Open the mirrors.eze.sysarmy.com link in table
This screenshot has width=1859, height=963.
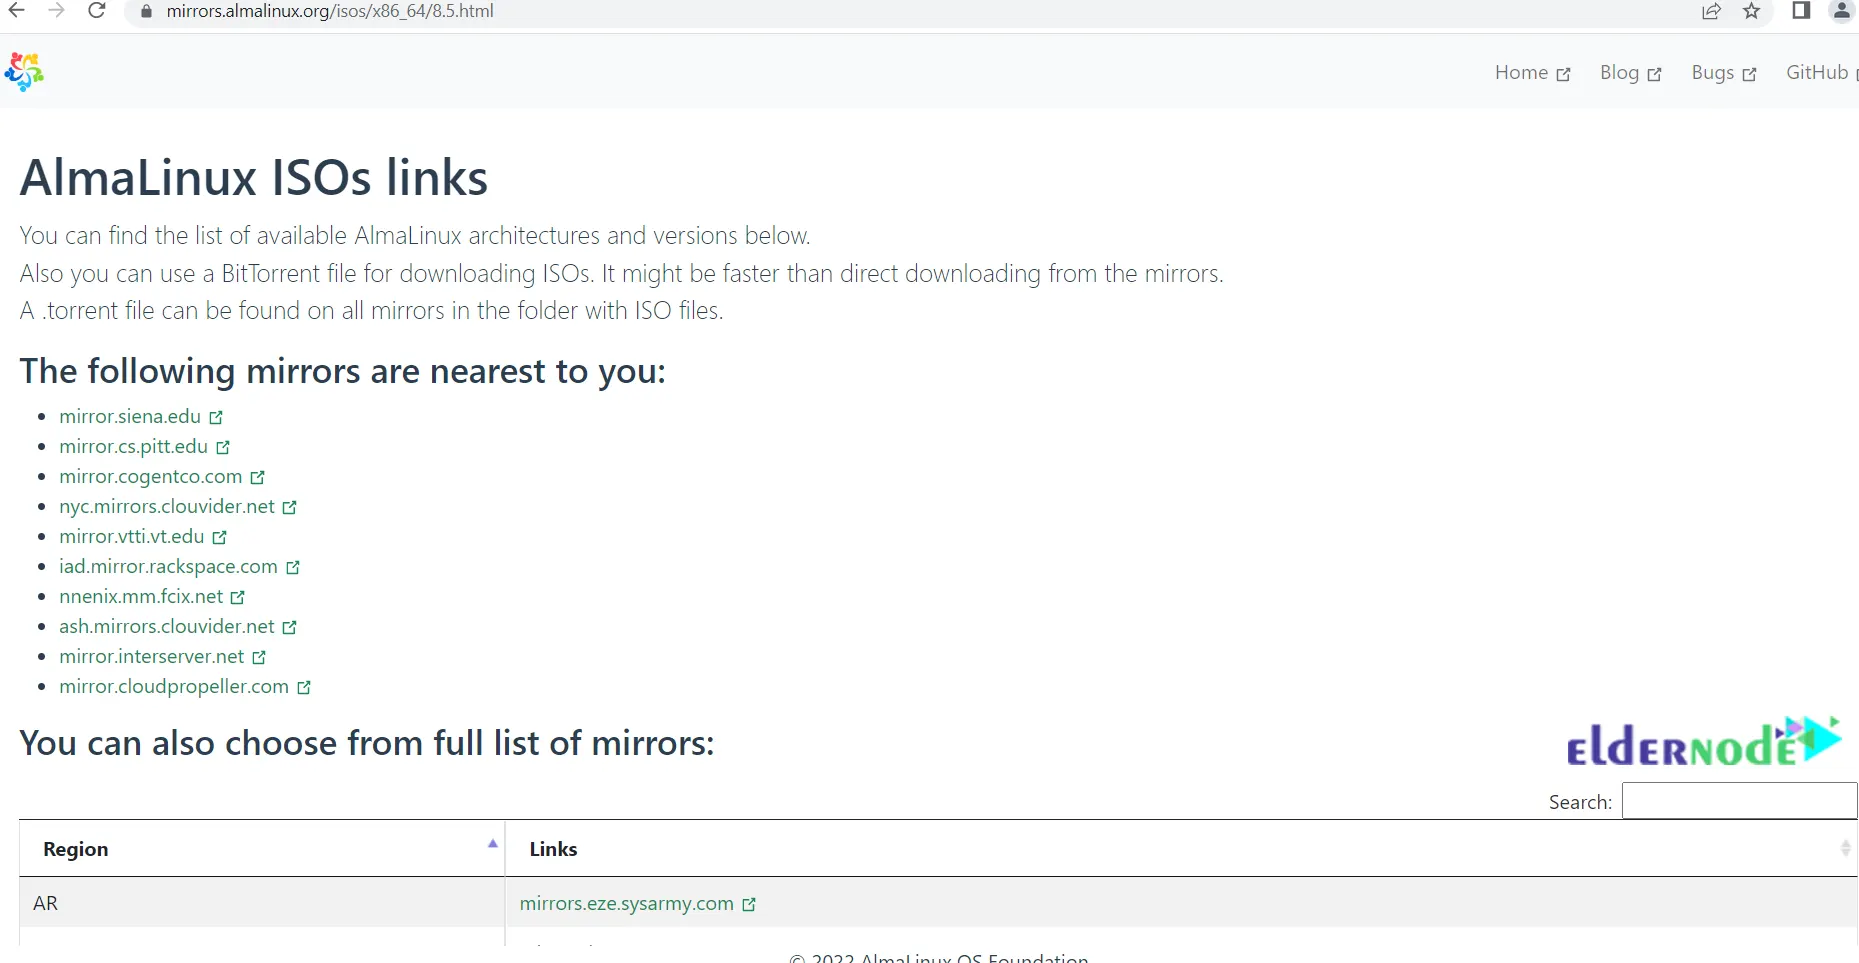[627, 903]
